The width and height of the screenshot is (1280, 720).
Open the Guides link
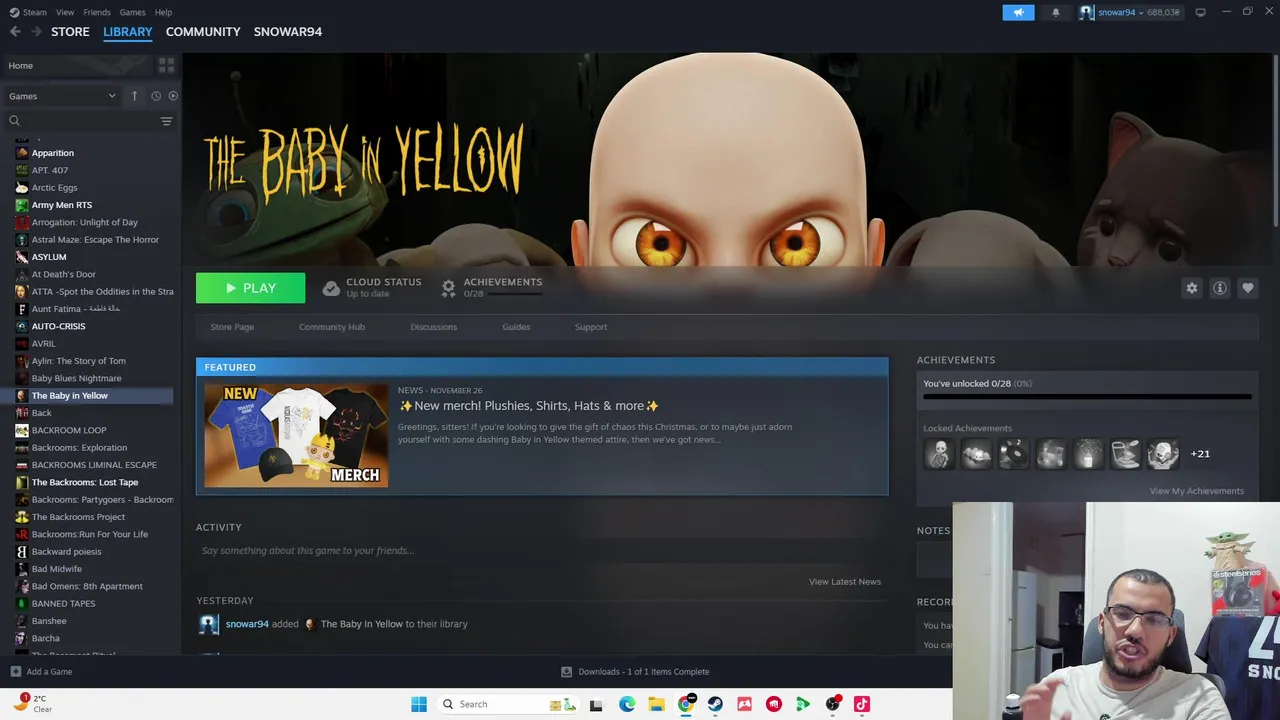[x=516, y=327]
